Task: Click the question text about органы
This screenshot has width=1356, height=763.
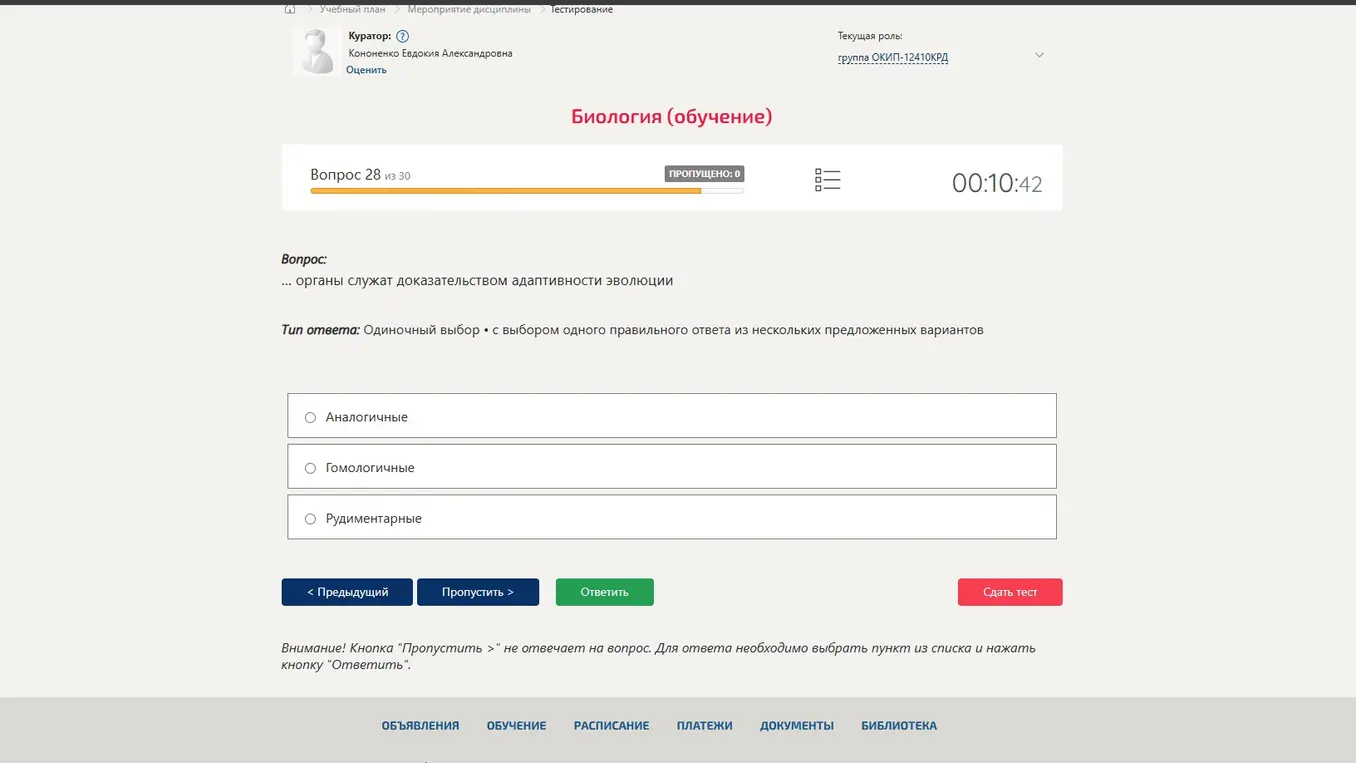Action: (477, 281)
